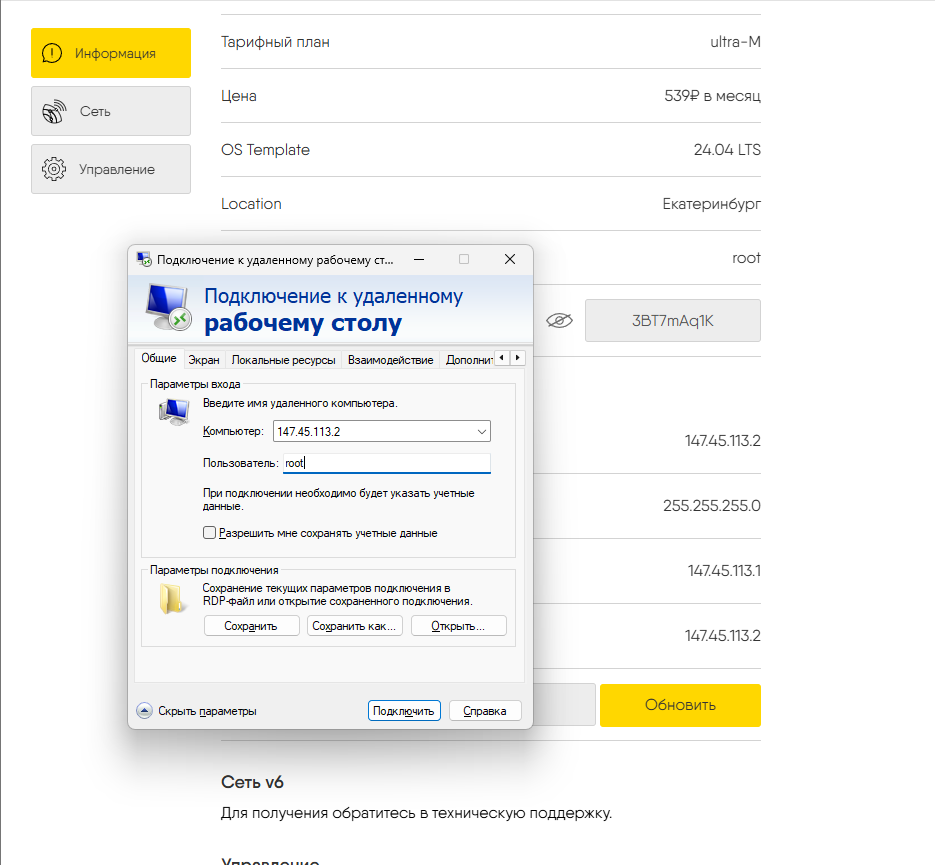Select the OS Template value 24.04 LTS
Viewport: 935px width, 865px height.
coord(727,150)
